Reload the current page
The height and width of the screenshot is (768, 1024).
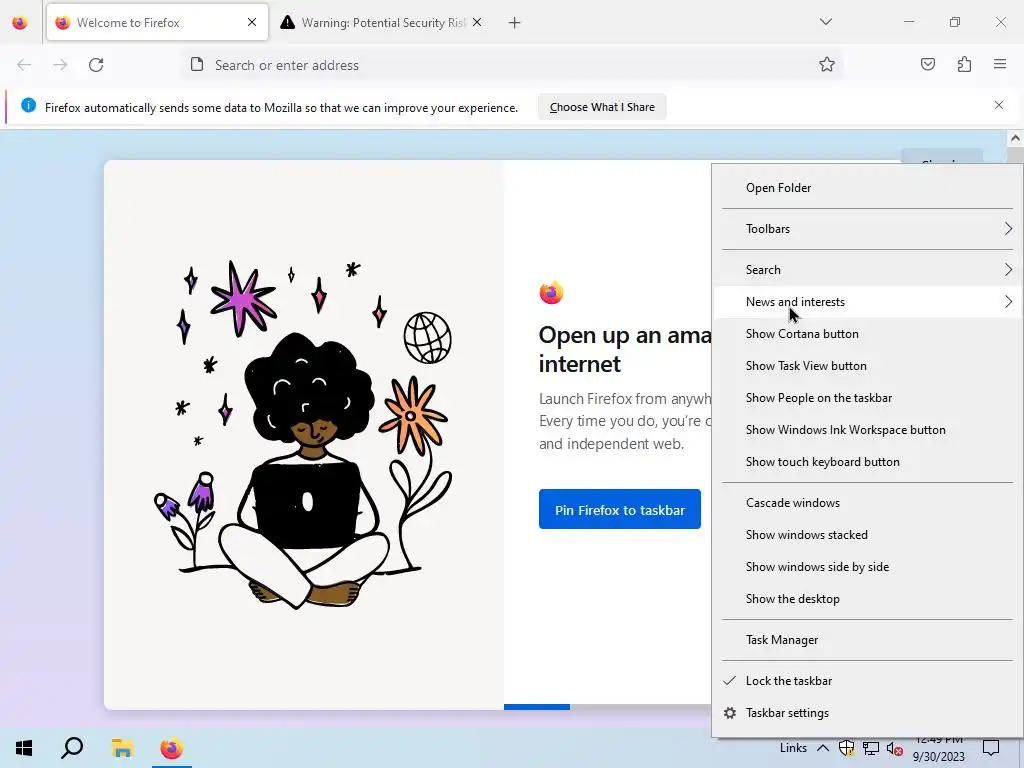96,65
